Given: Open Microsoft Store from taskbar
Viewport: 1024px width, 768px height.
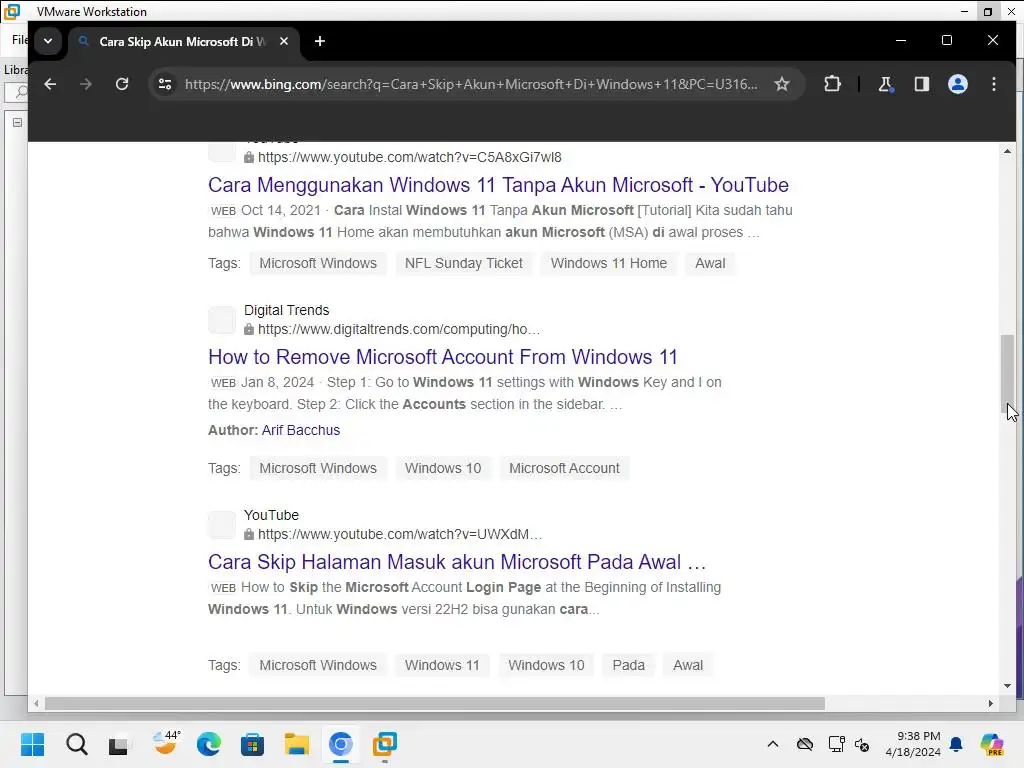Looking at the screenshot, I should pos(253,744).
